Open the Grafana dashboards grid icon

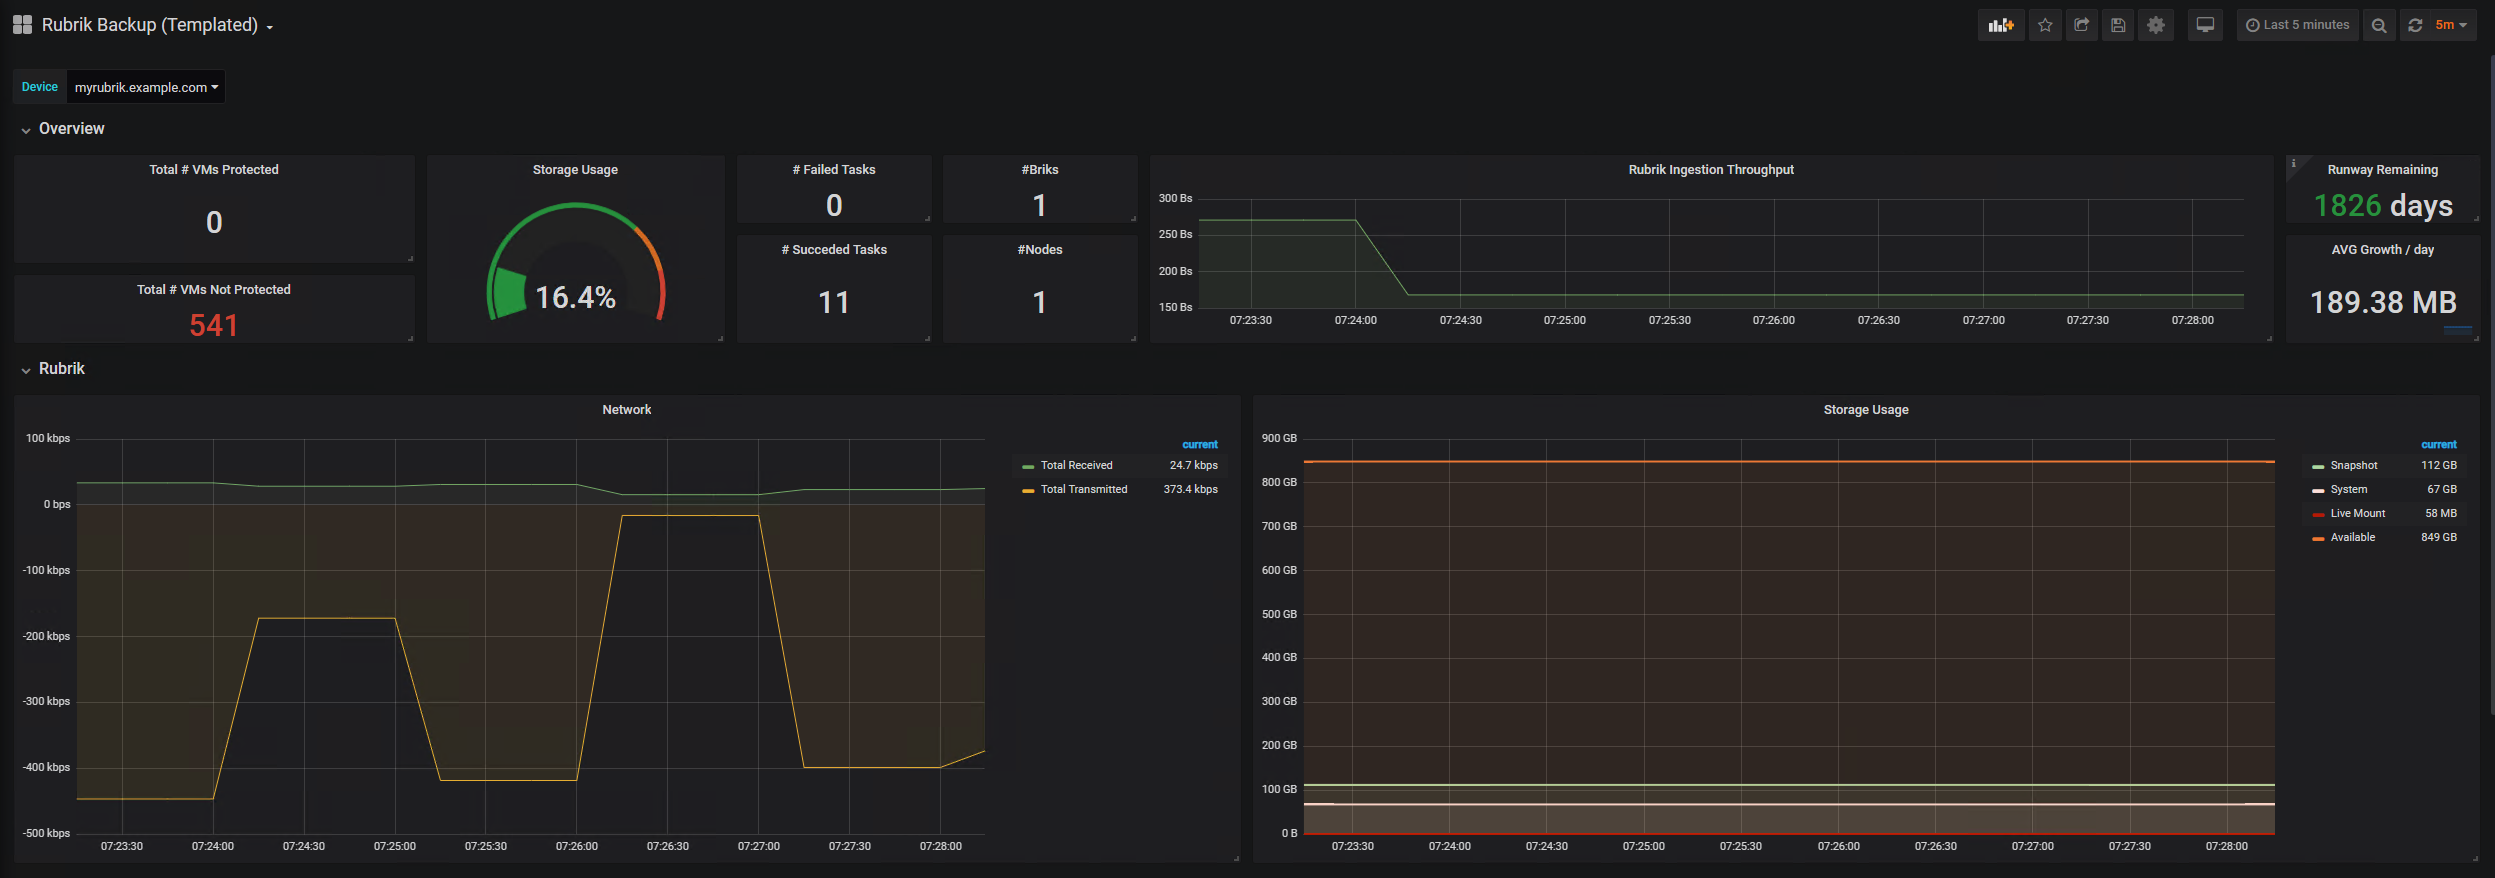[x=22, y=24]
